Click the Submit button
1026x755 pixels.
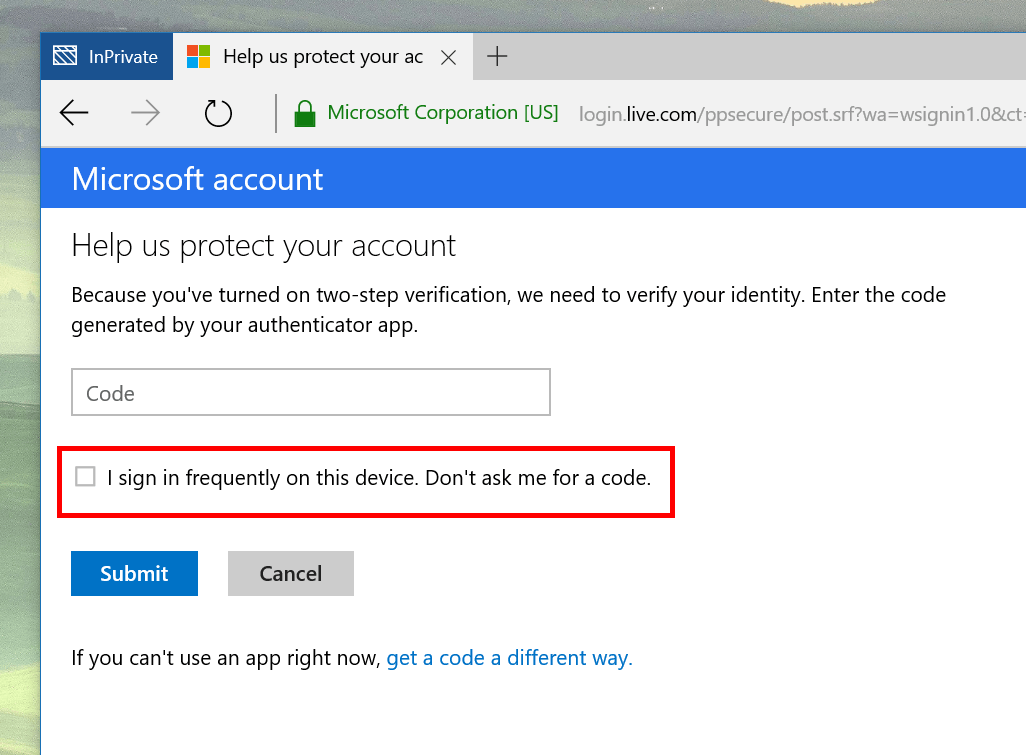[134, 573]
